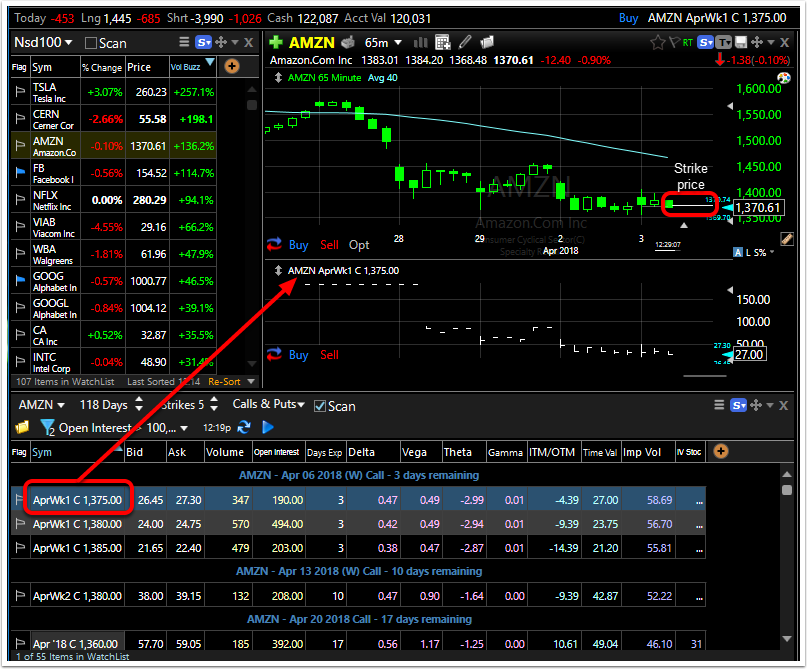The image size is (807, 669).
Task: Click Opt under the AMZN price chart
Action: point(359,245)
